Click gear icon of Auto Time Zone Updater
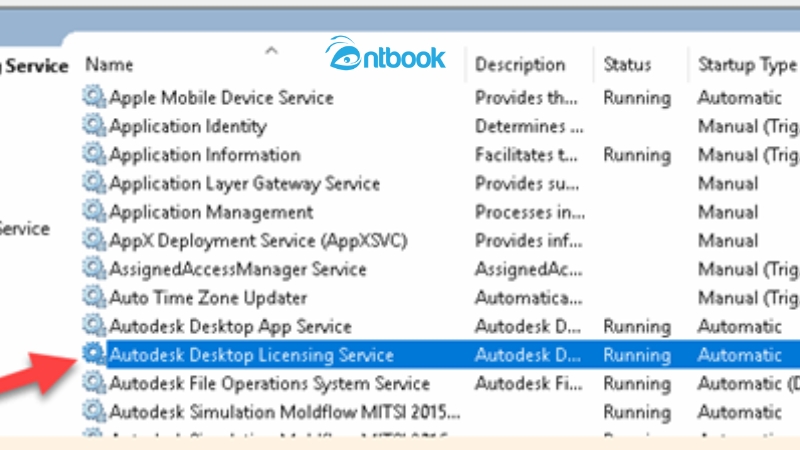 coord(94,296)
